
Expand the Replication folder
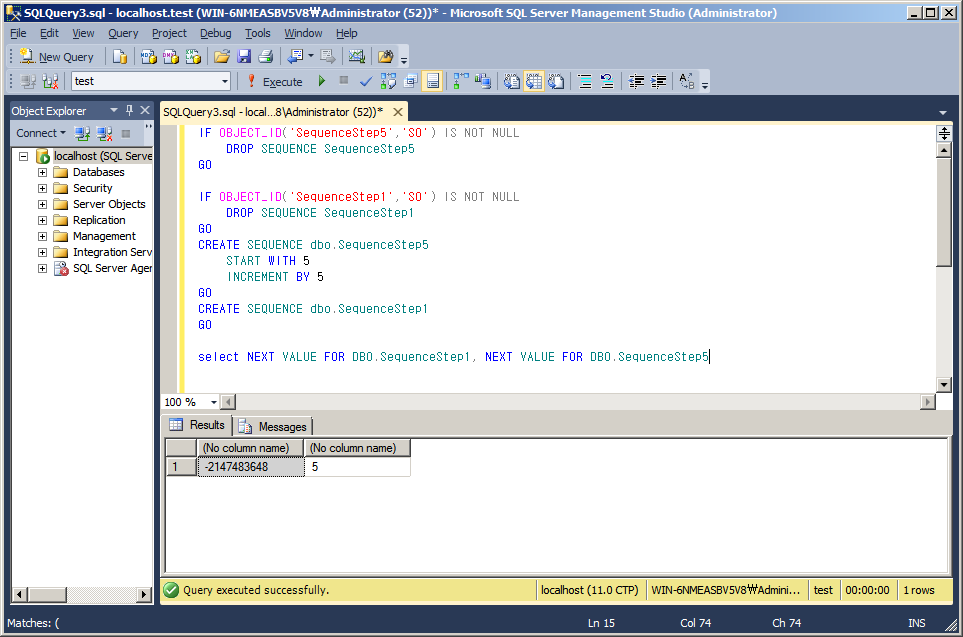pyautogui.click(x=42, y=220)
